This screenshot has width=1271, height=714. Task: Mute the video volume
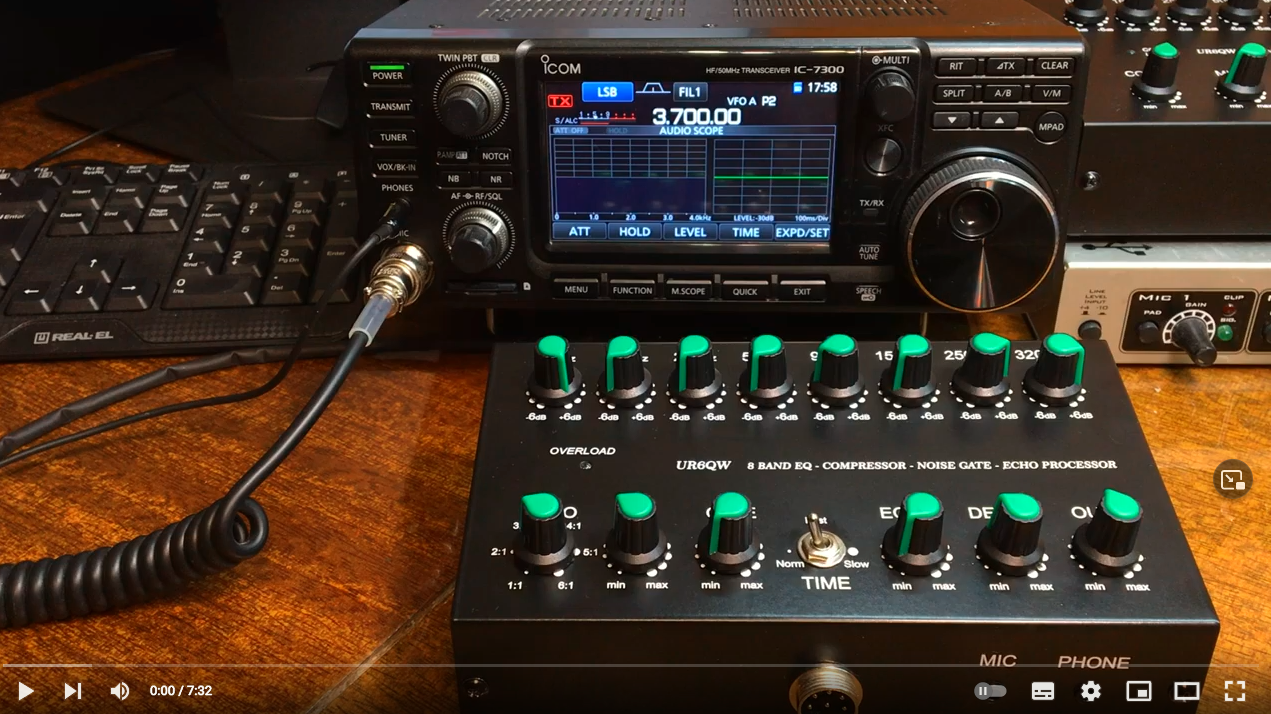click(119, 691)
